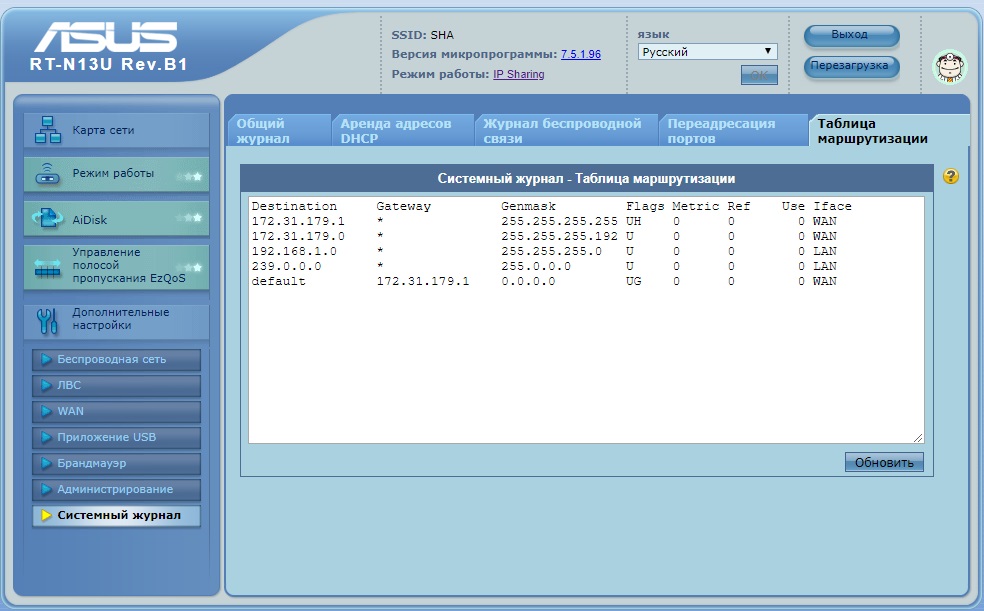Click the wrench tools icon for Дополнительные настройки

point(48,321)
